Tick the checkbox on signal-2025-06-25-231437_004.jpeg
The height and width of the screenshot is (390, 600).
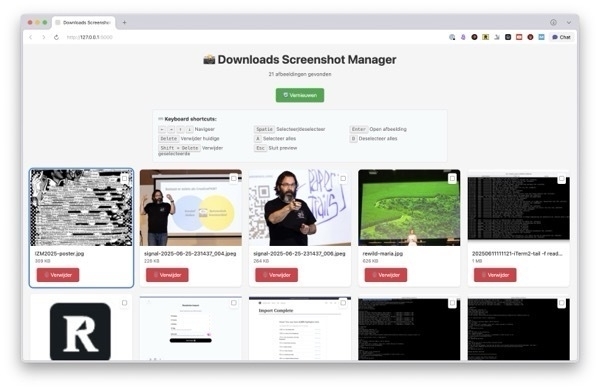(233, 178)
